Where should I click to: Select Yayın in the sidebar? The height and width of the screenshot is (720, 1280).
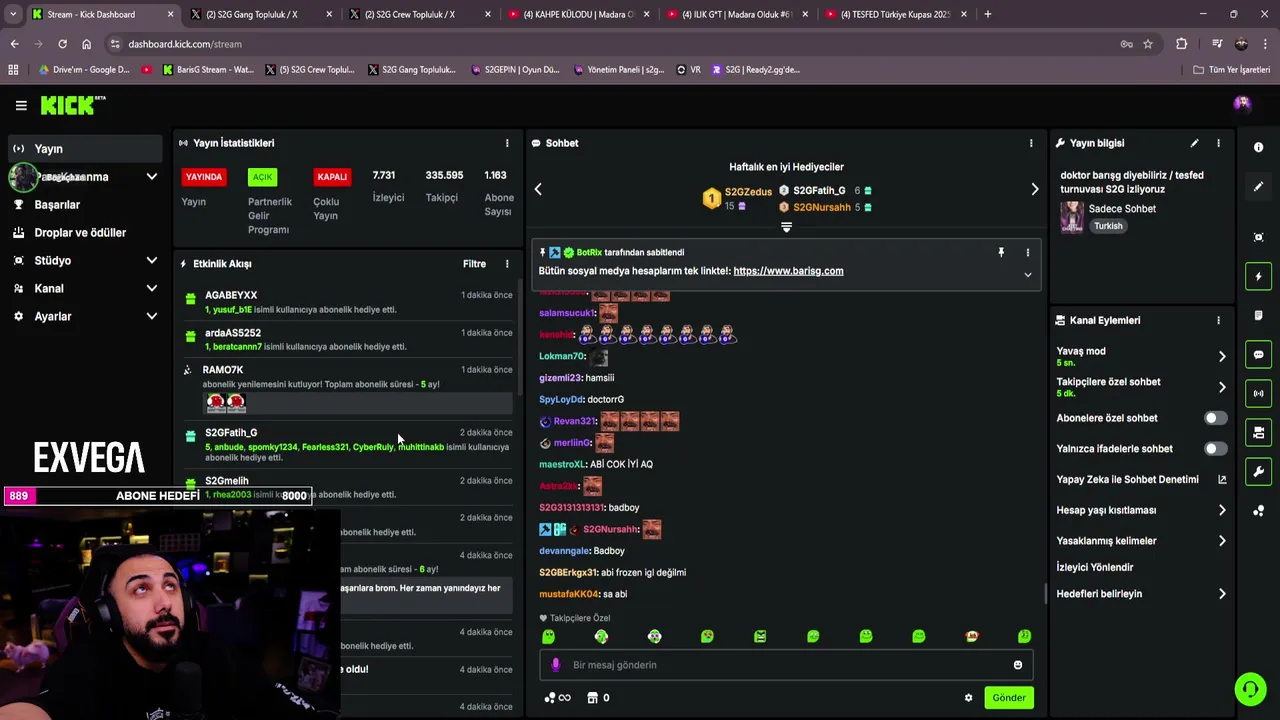84,149
